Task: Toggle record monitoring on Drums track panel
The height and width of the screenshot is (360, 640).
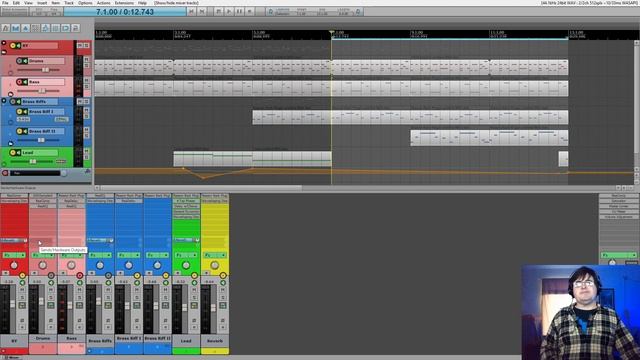Action: click(25, 61)
